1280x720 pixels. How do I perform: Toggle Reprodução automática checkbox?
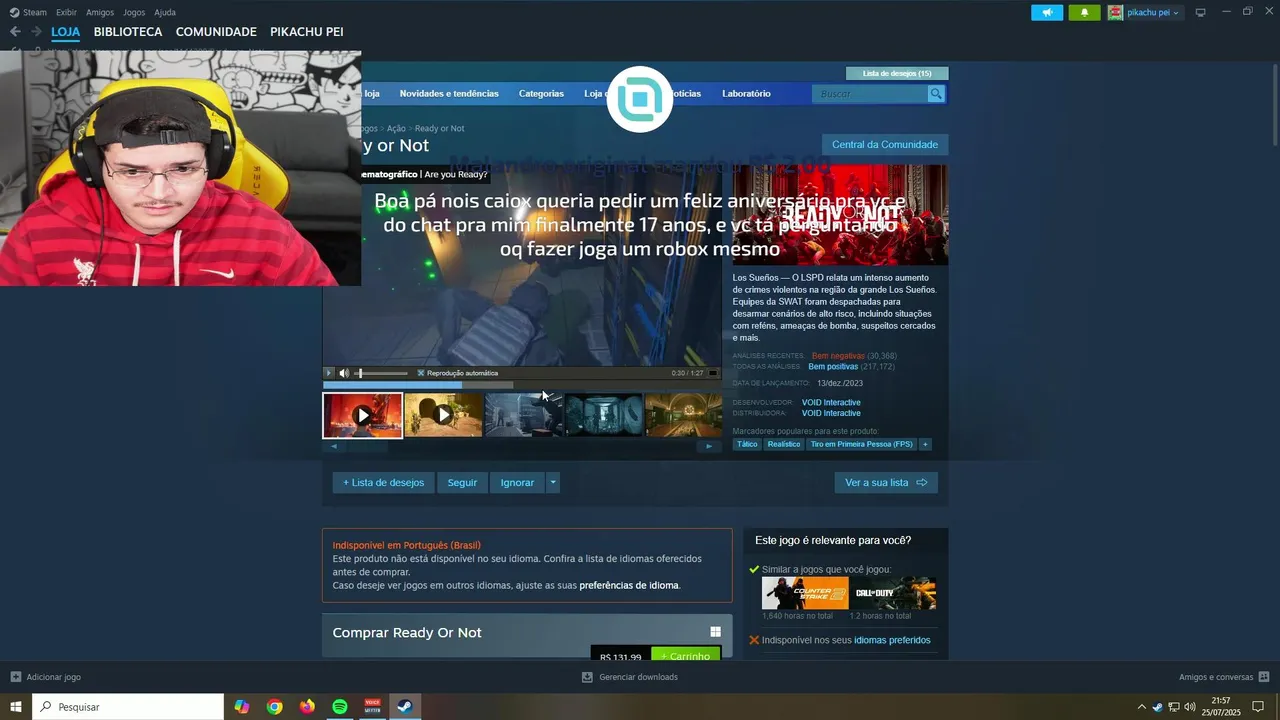pyautogui.click(x=421, y=373)
